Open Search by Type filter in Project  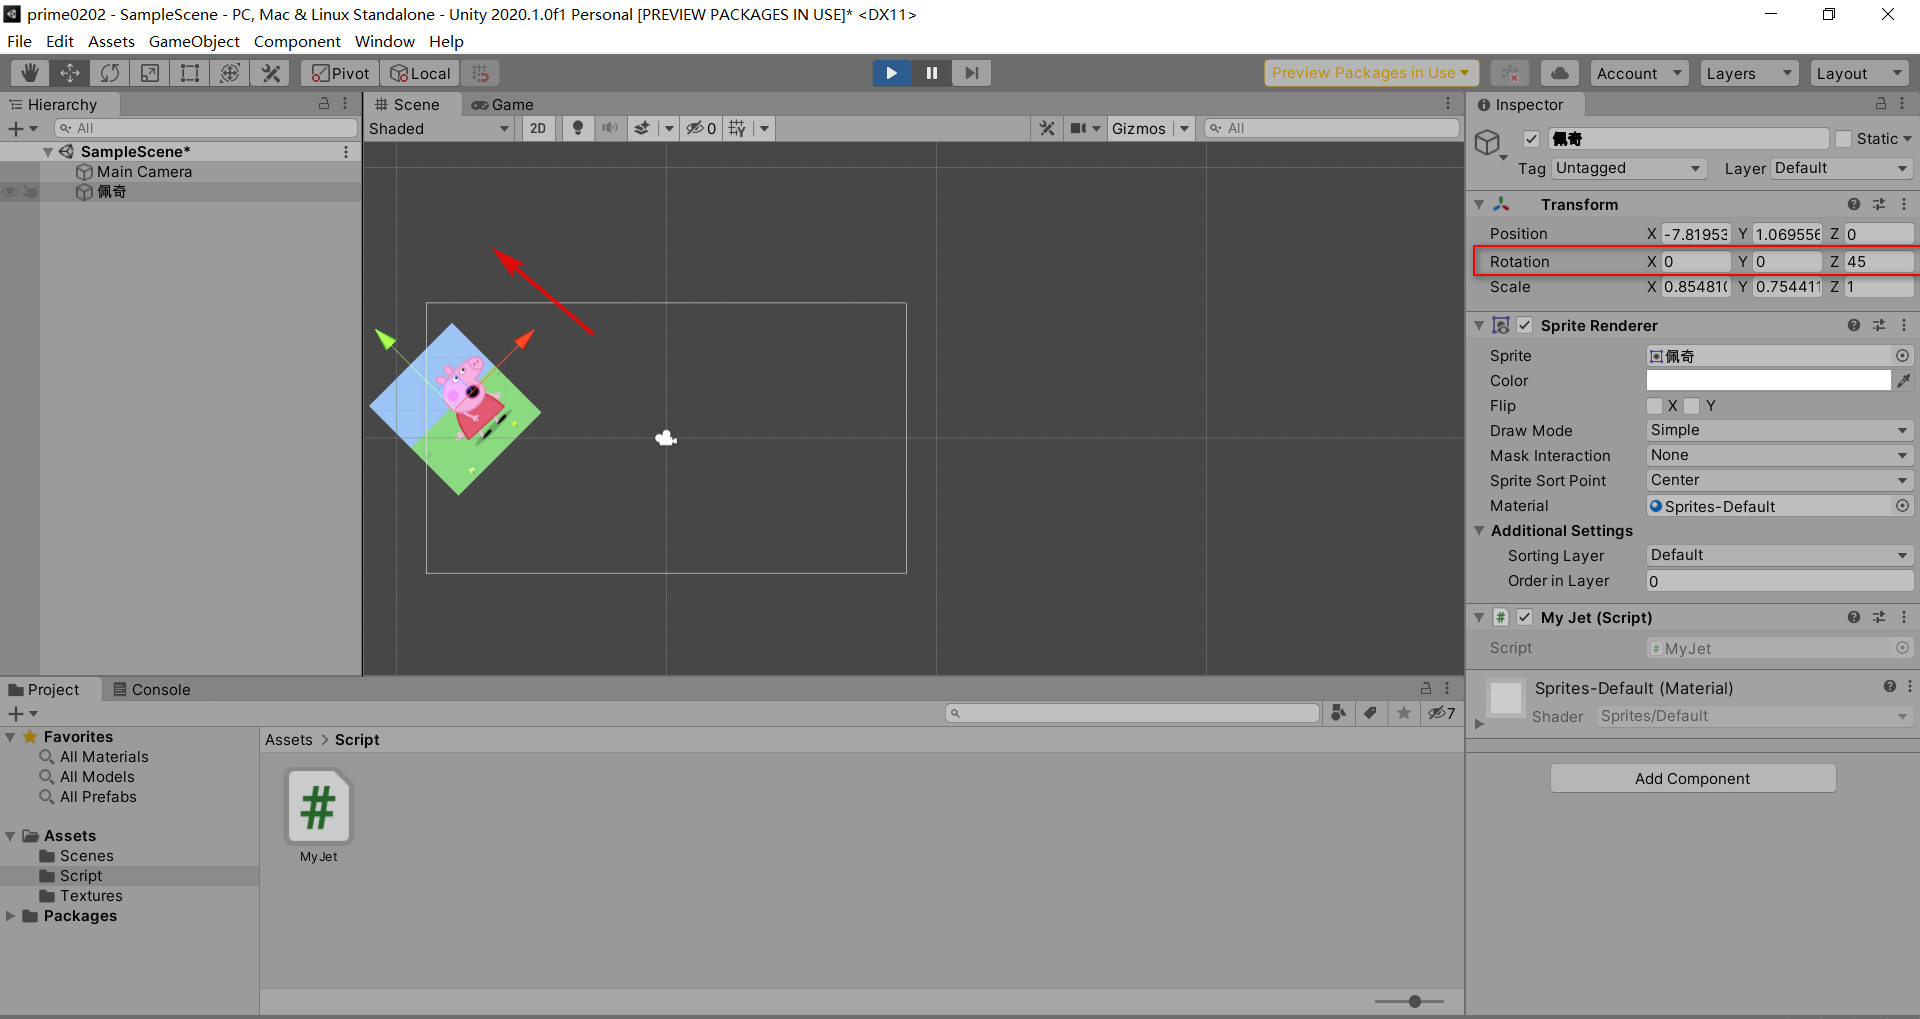pyautogui.click(x=1338, y=713)
